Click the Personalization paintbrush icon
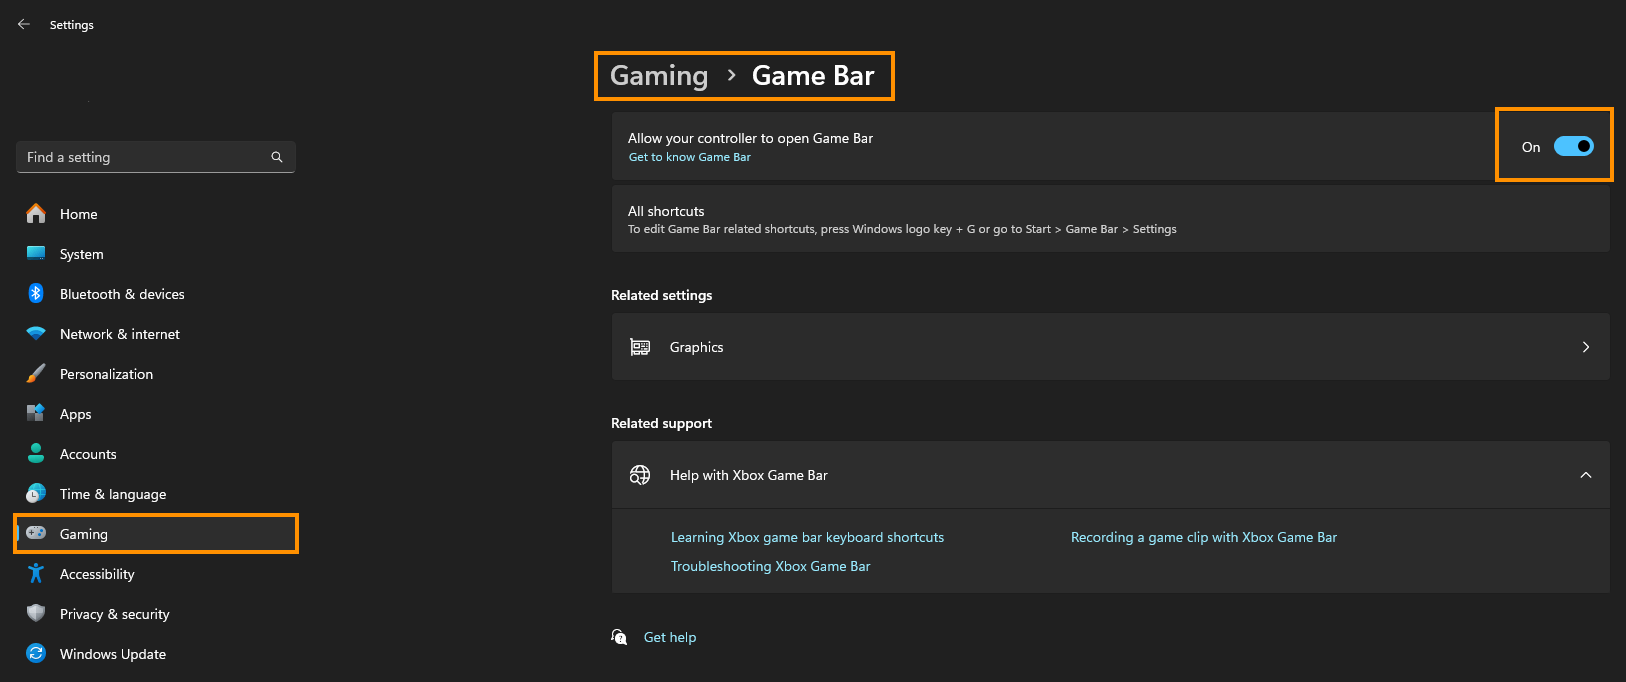 36,373
